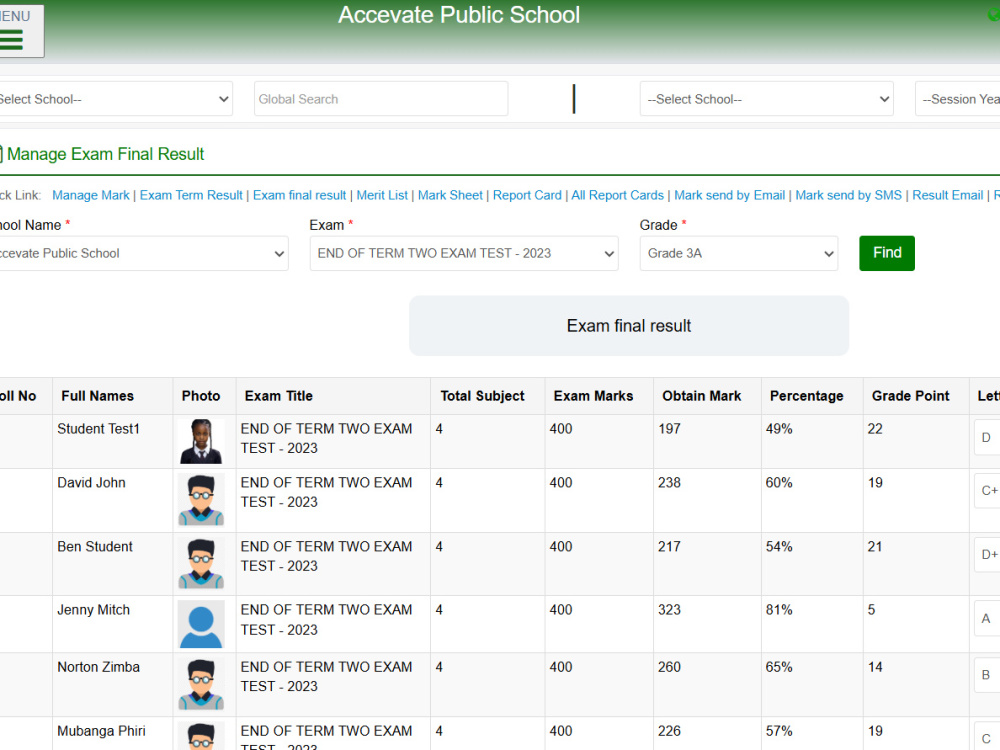Focus the Global Search field

point(381,99)
